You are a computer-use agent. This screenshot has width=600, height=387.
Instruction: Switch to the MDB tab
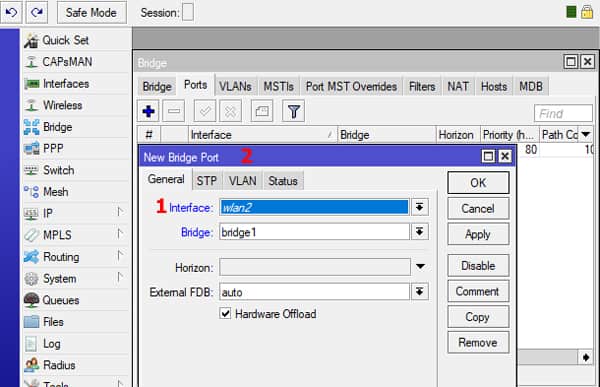[531, 87]
